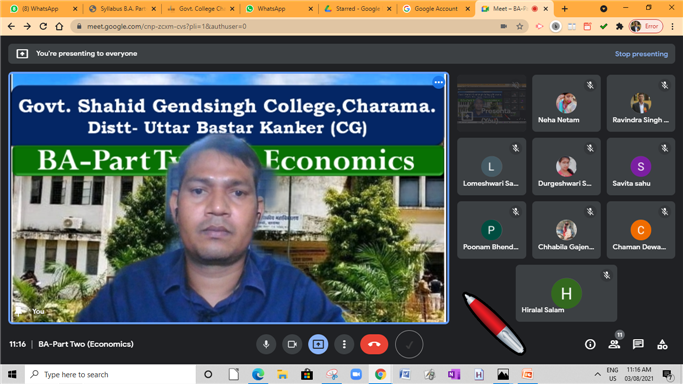The width and height of the screenshot is (683, 384).
Task: Switch to Govt. College tab
Action: [200, 9]
